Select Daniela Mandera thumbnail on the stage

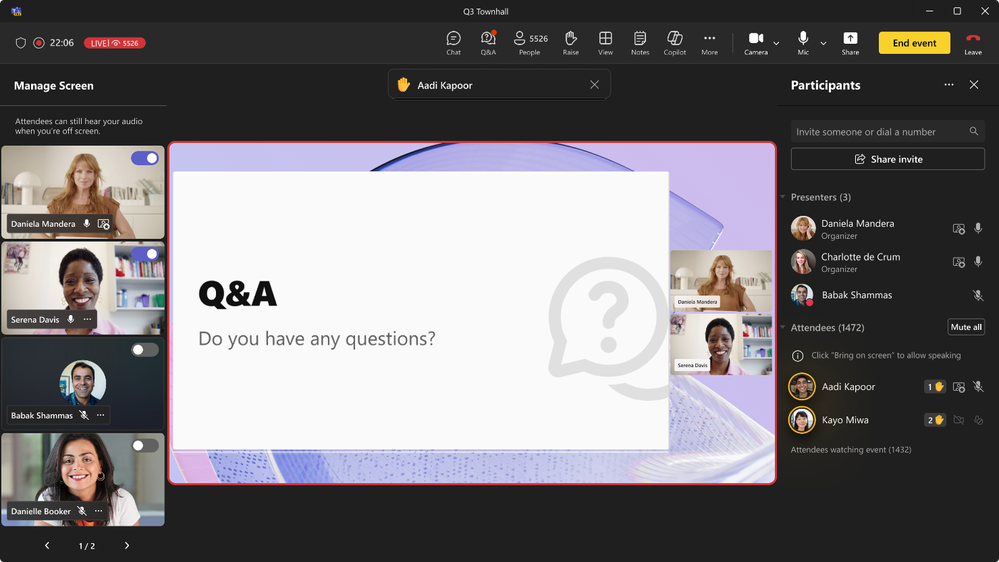721,280
